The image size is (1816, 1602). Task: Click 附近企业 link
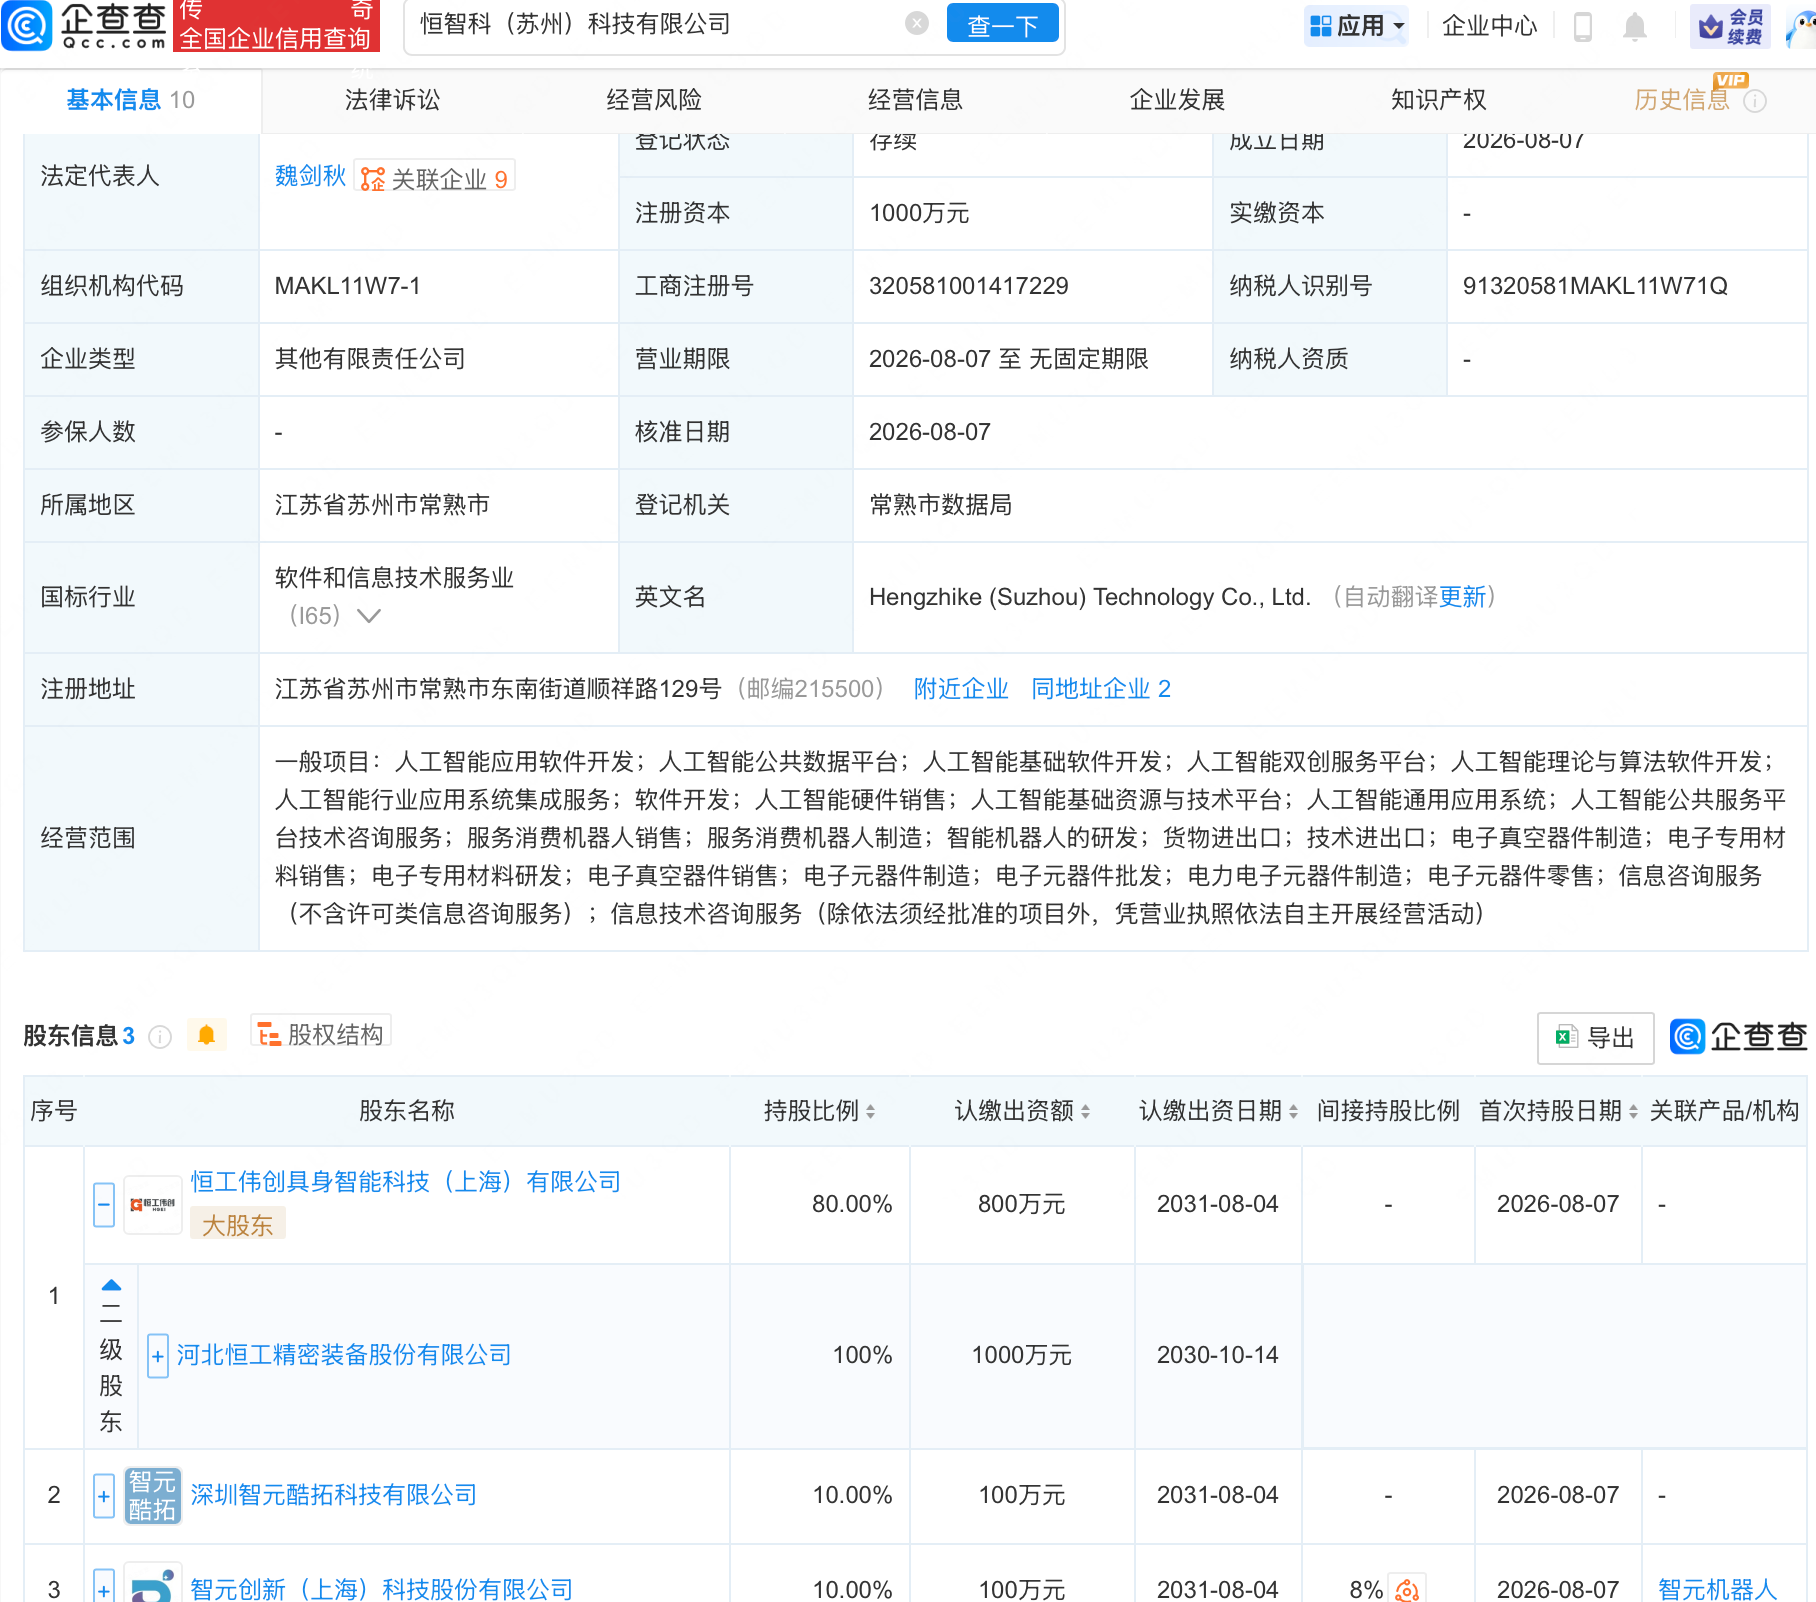pyautogui.click(x=961, y=689)
